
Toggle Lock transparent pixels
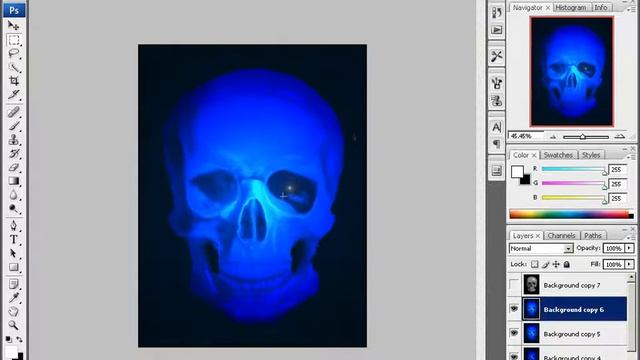[x=534, y=264]
